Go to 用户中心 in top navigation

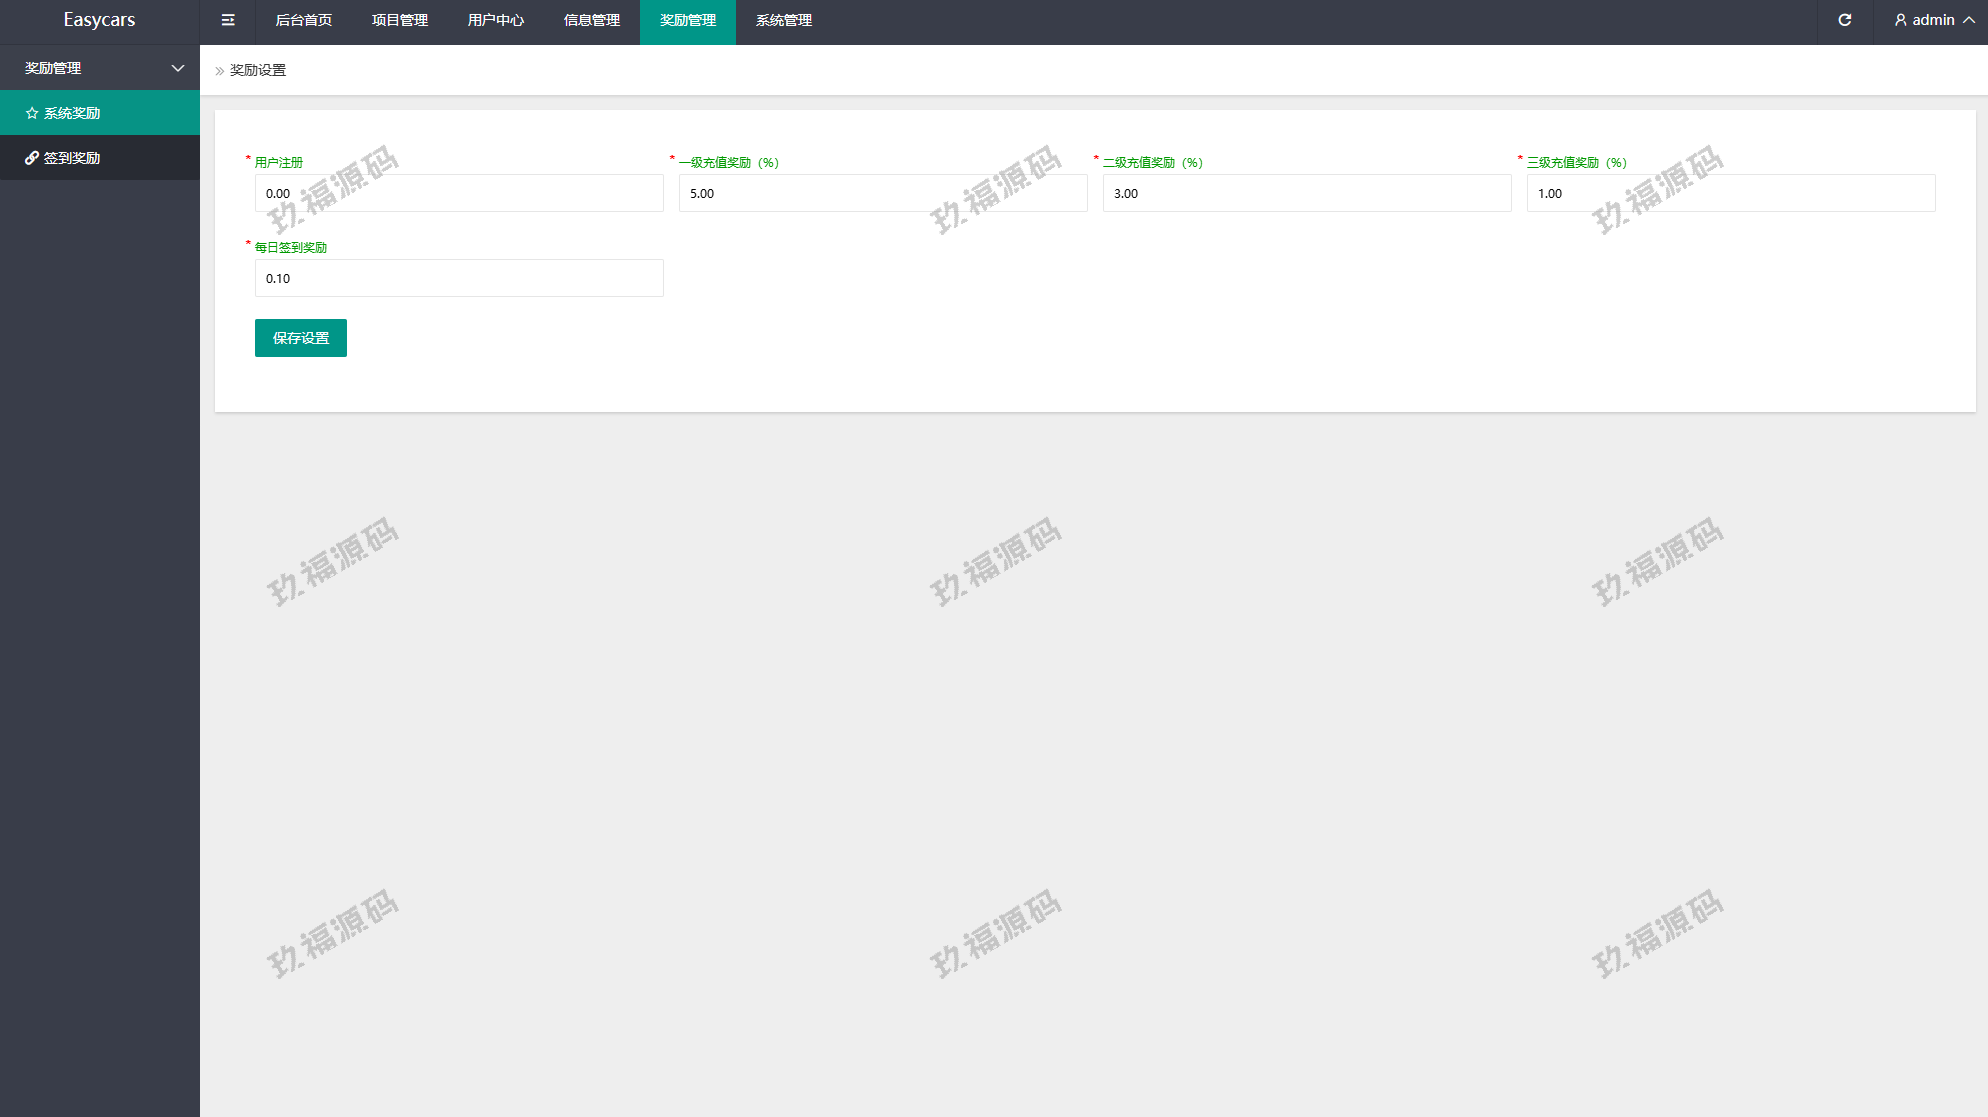496,20
